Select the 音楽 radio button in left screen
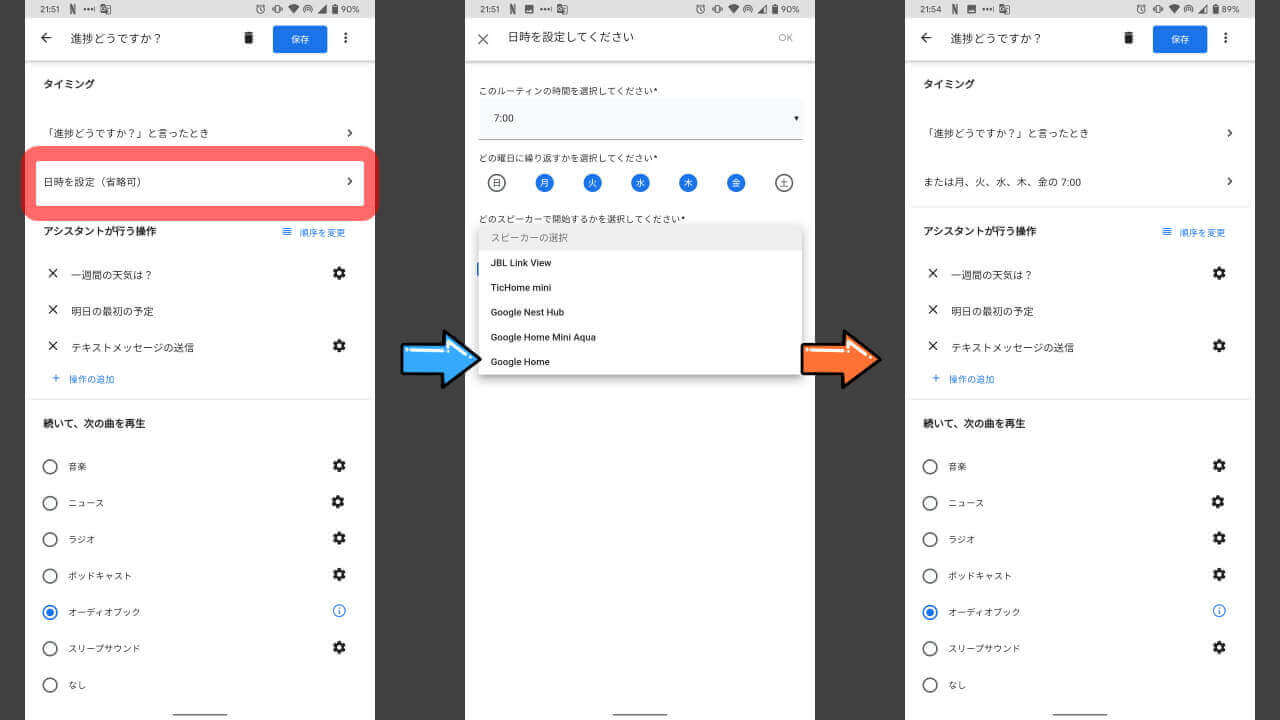Image resolution: width=1280 pixels, height=720 pixels. 50,467
